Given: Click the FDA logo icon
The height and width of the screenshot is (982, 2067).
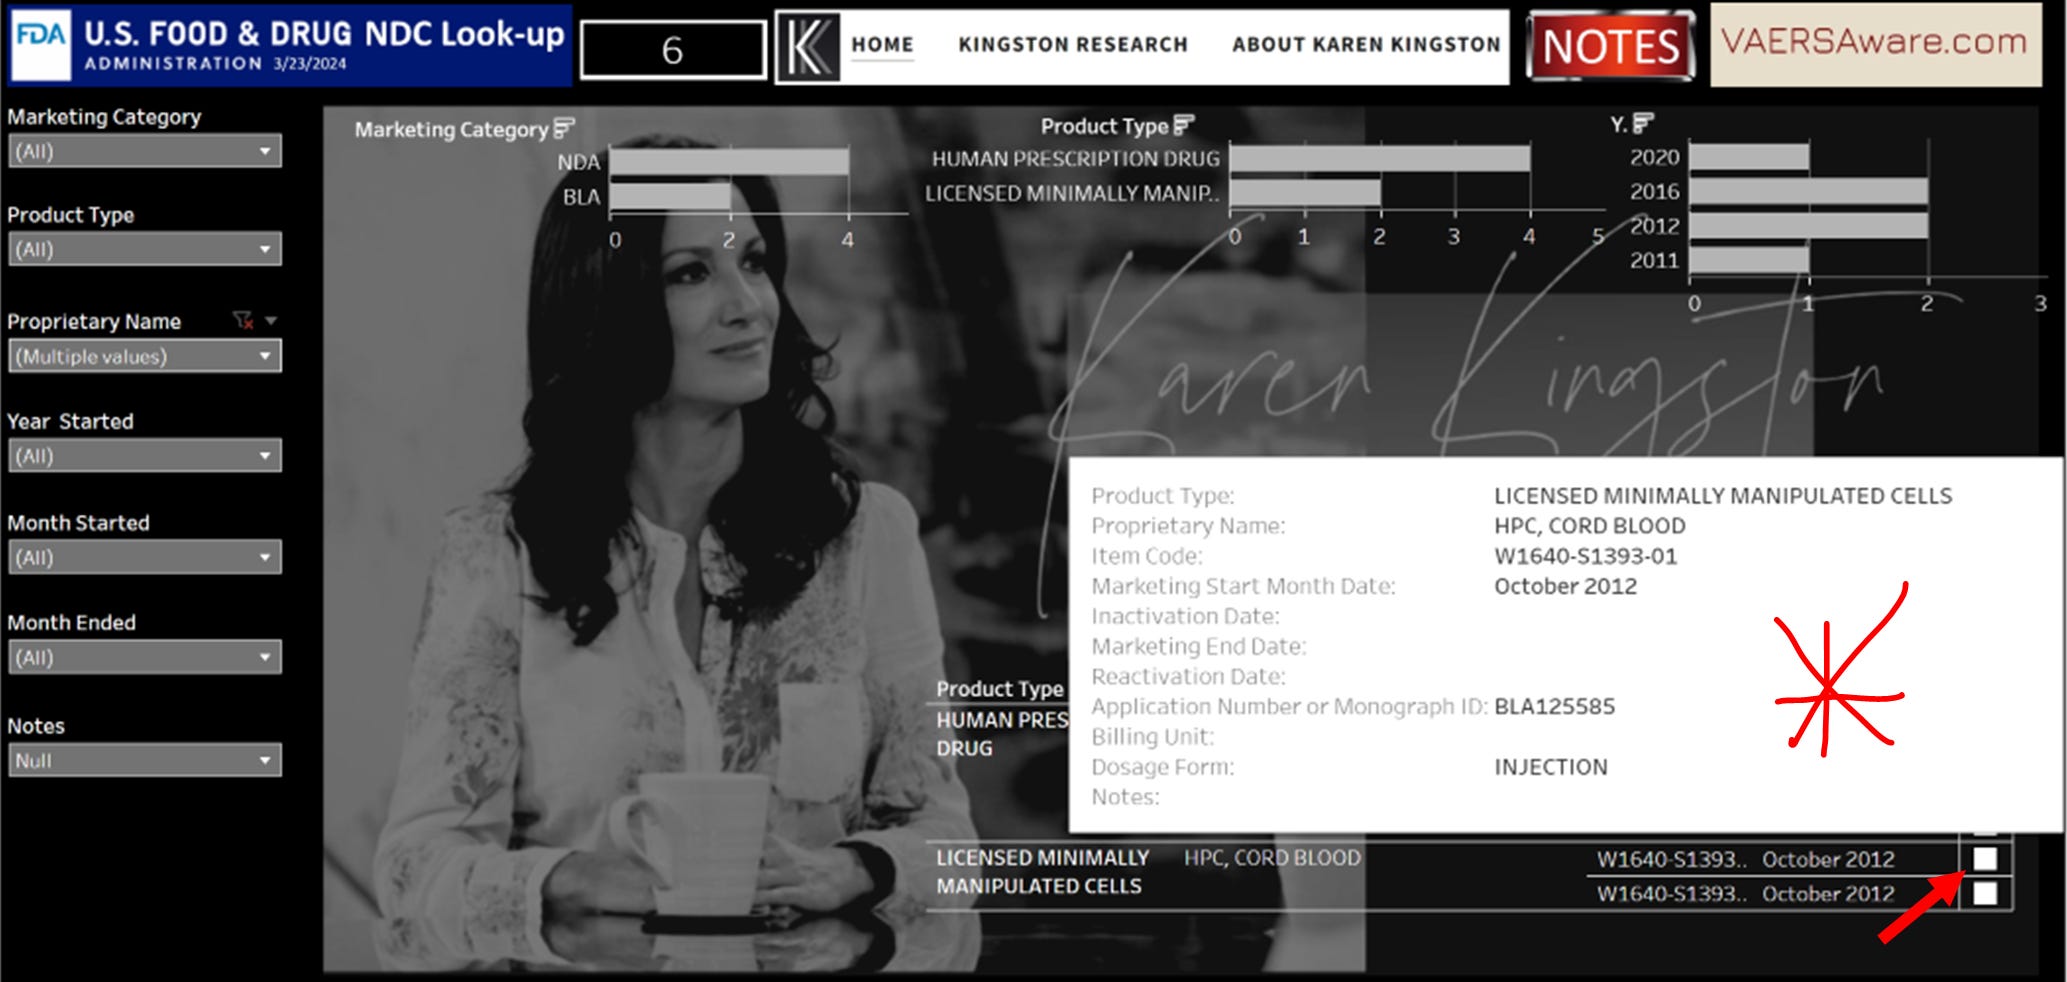Looking at the screenshot, I should pyautogui.click(x=41, y=44).
